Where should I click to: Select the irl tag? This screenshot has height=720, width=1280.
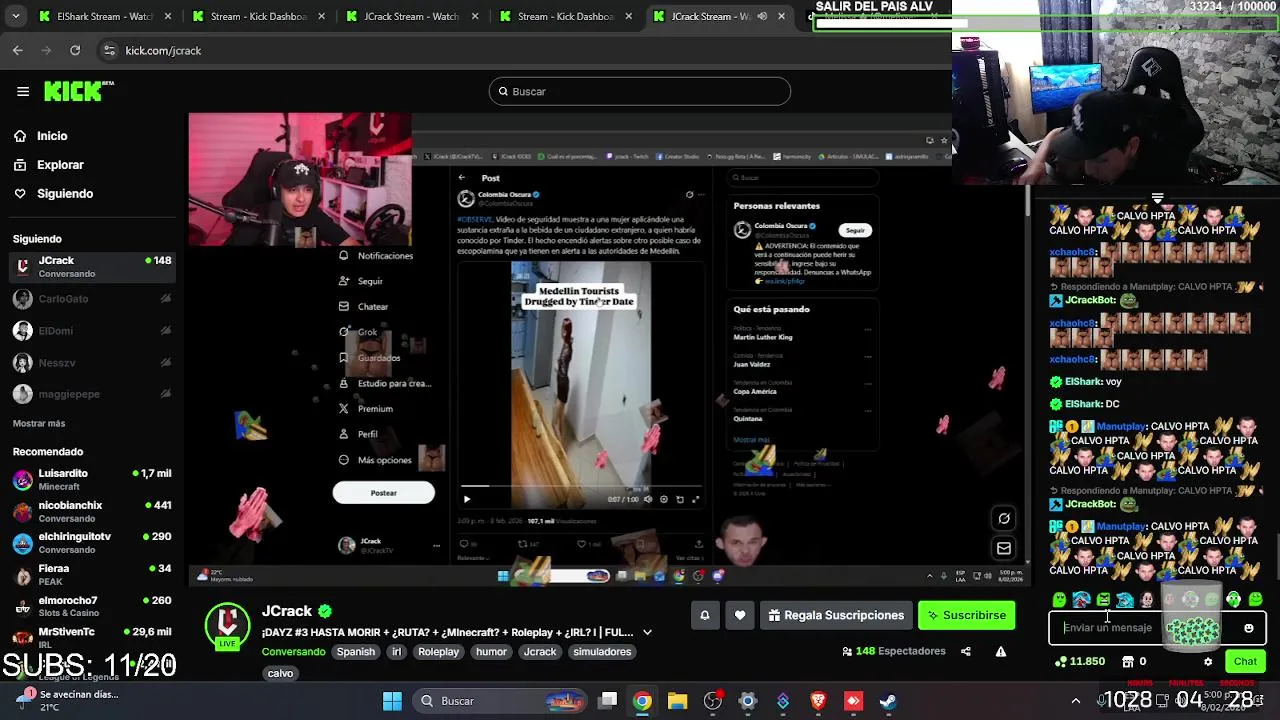tap(396, 652)
